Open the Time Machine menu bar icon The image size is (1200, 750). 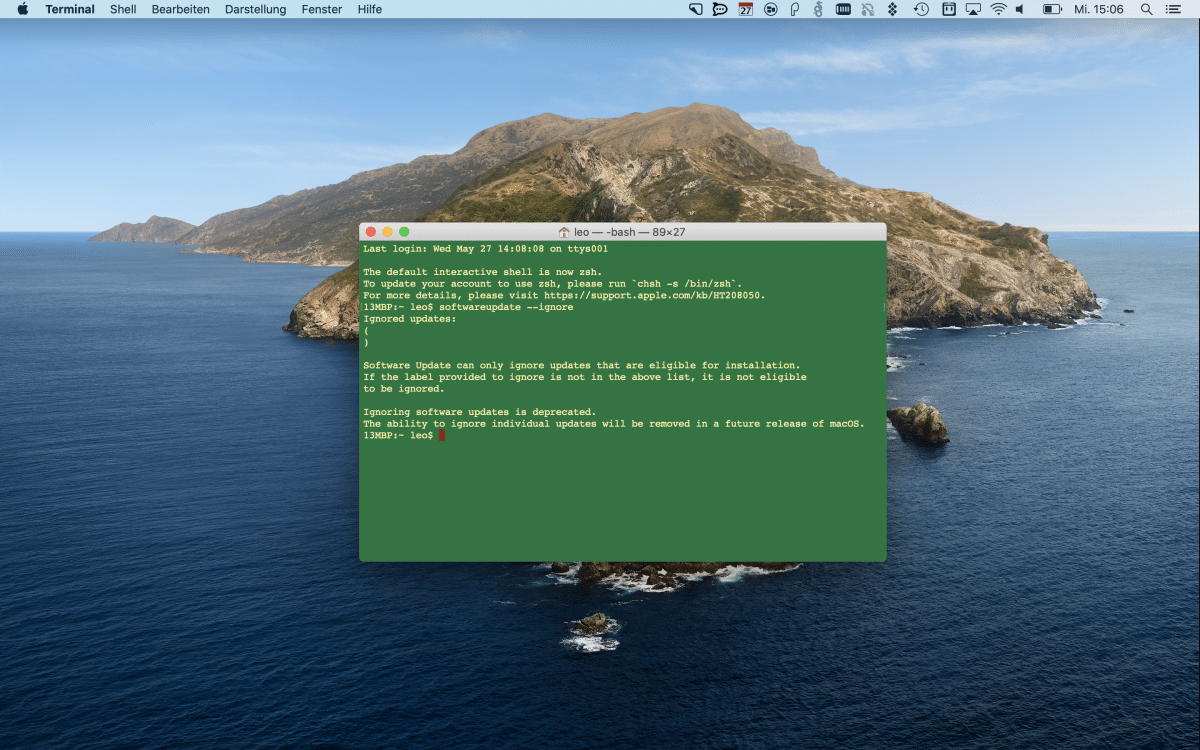point(921,9)
